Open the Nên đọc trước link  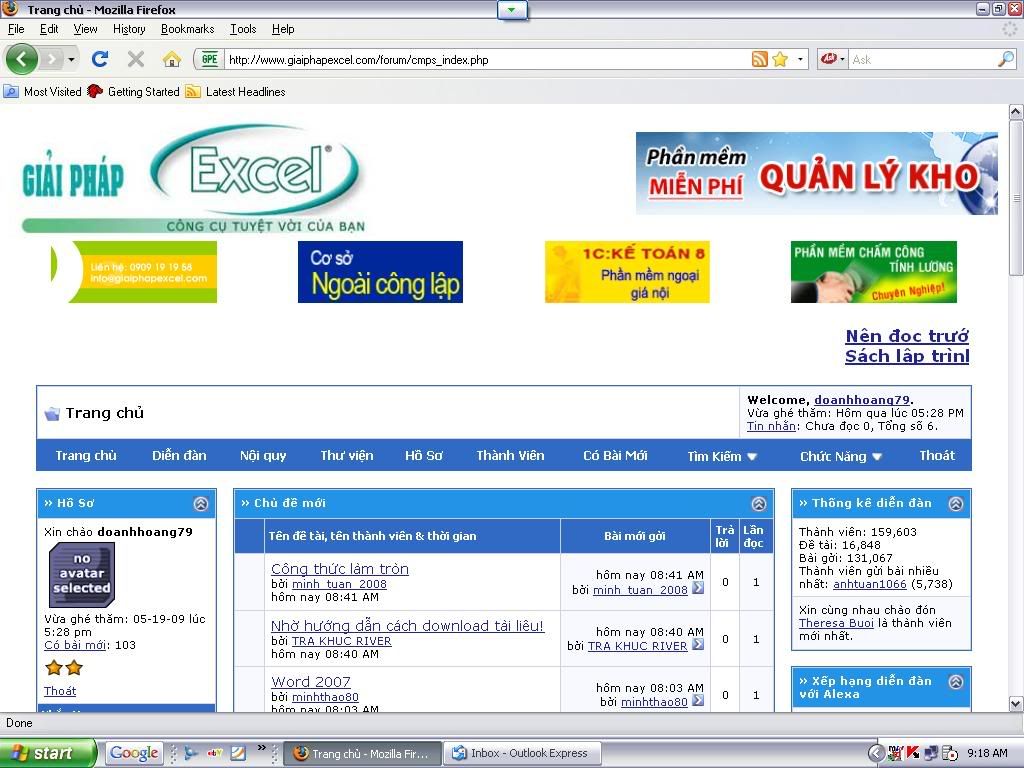coord(907,336)
